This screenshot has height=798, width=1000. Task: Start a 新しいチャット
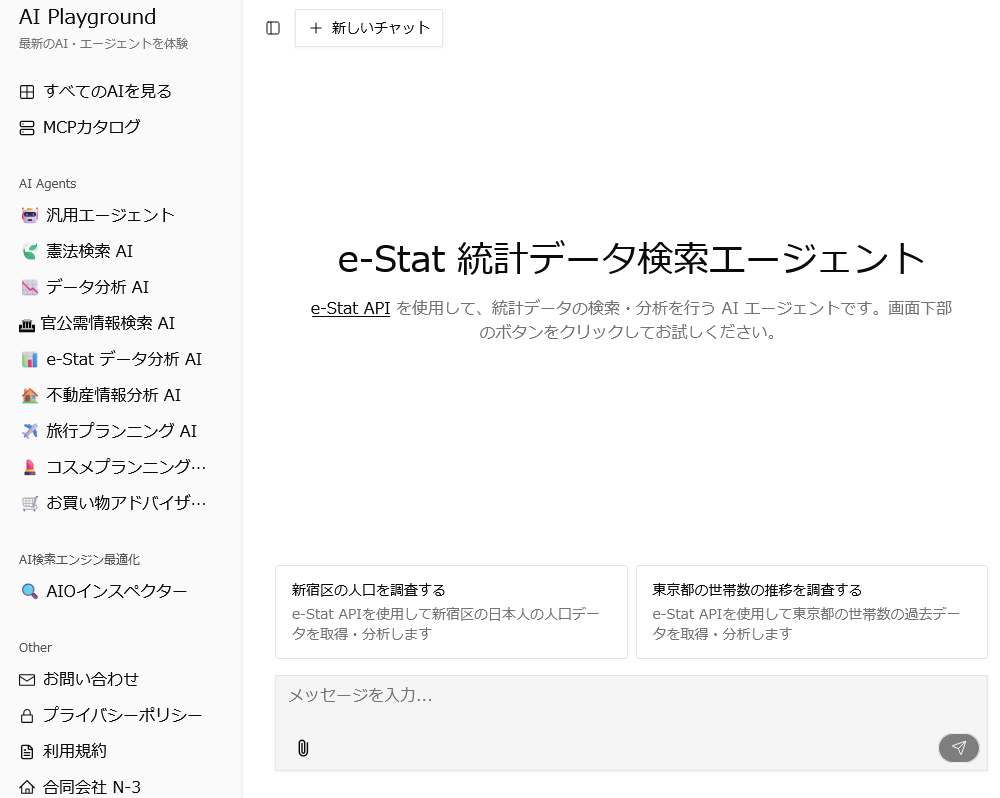click(x=369, y=28)
